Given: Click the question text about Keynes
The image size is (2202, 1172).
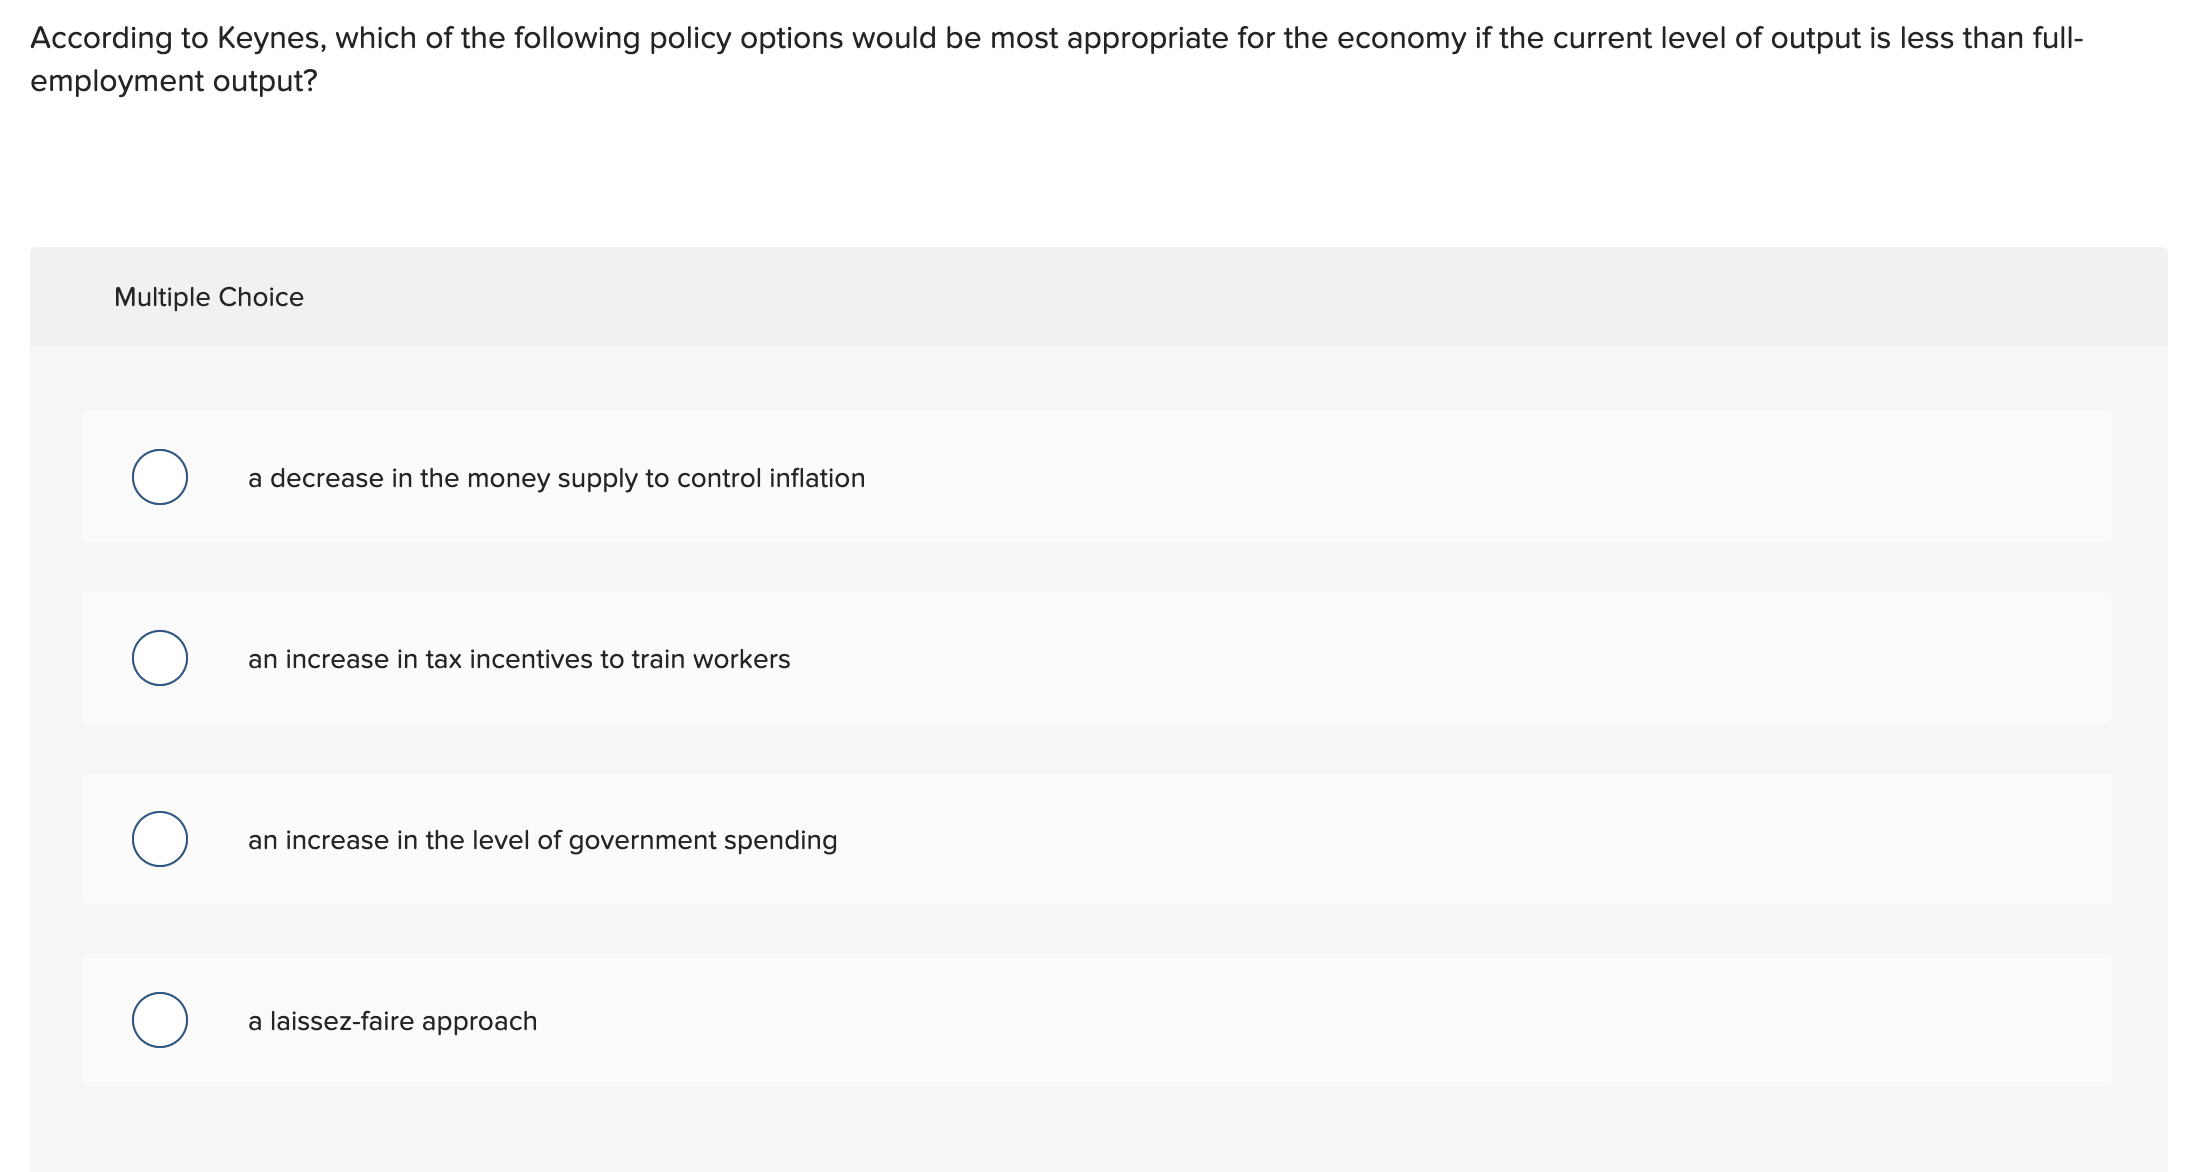Looking at the screenshot, I should [700, 38].
